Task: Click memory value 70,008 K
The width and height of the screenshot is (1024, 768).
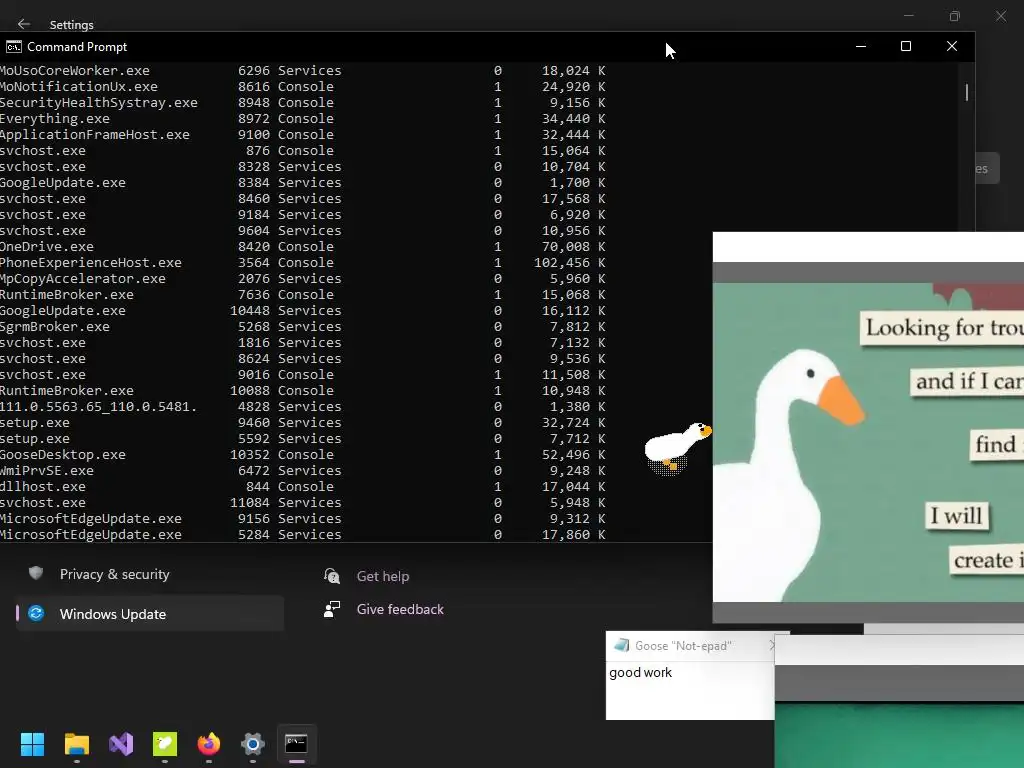Action: [x=573, y=247]
